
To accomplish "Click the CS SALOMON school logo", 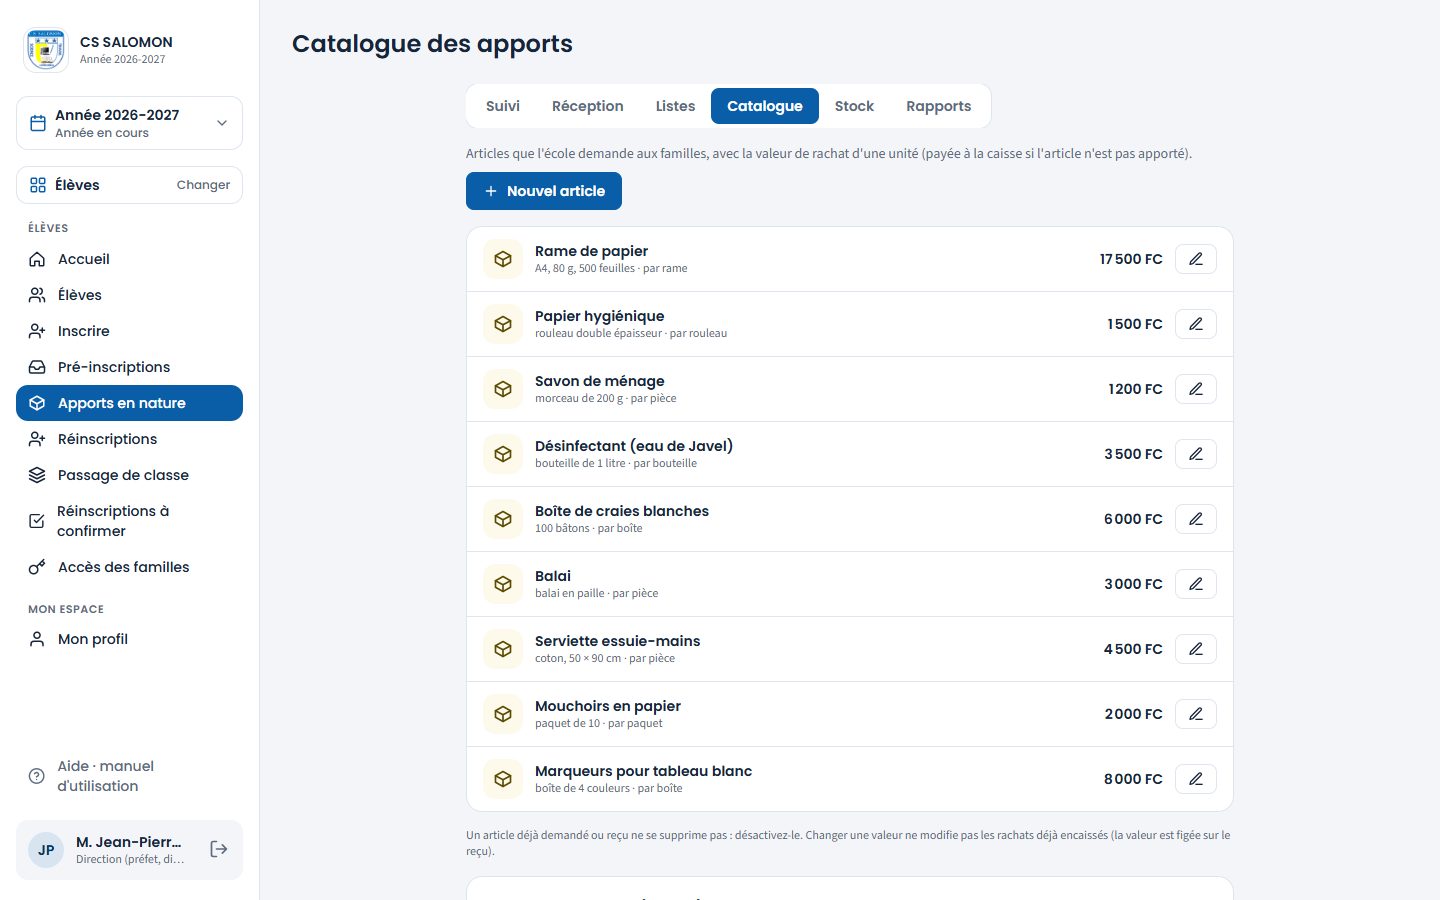I will (x=46, y=50).
